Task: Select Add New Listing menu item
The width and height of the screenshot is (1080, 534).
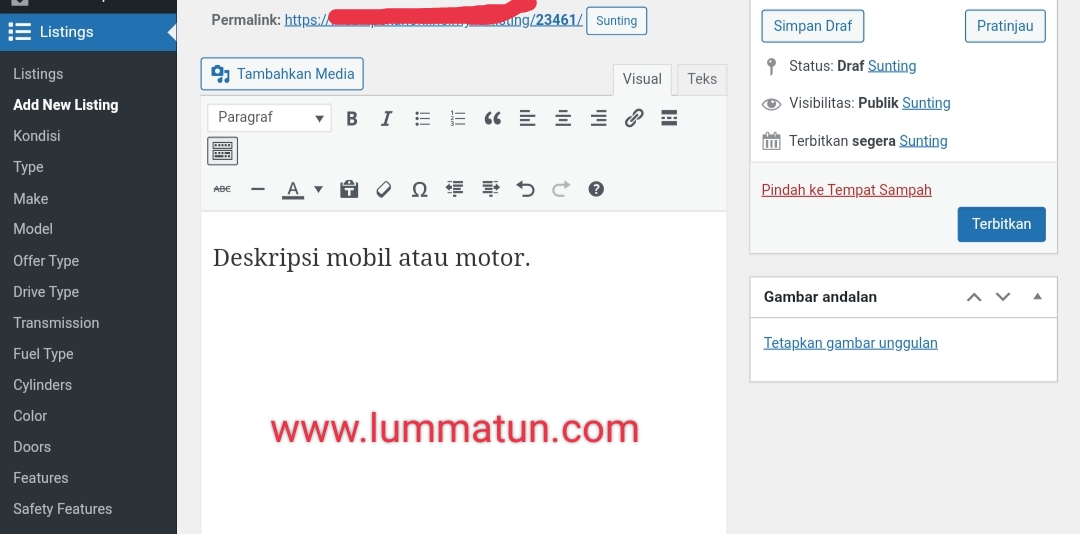Action: point(65,105)
